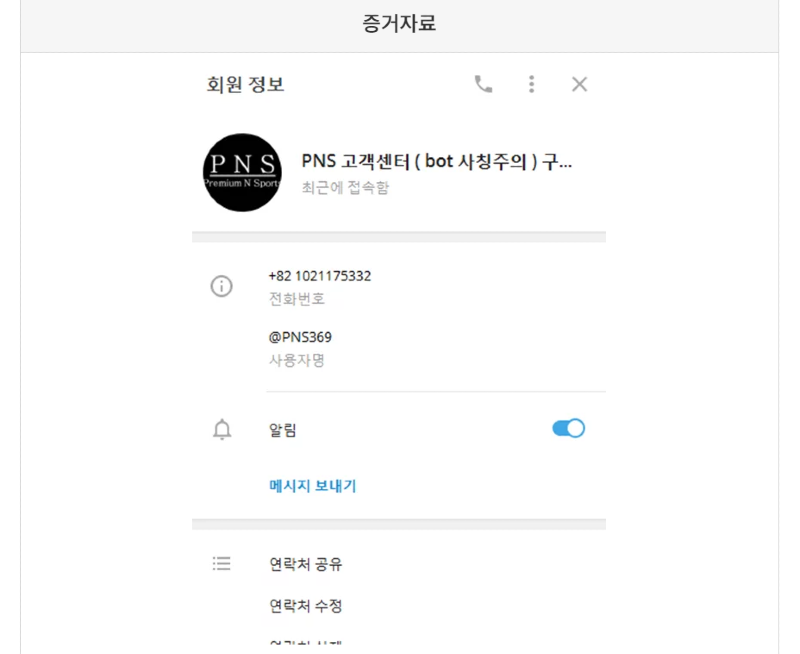
Task: Click the 최근에 접속함 status text
Action: coord(345,188)
